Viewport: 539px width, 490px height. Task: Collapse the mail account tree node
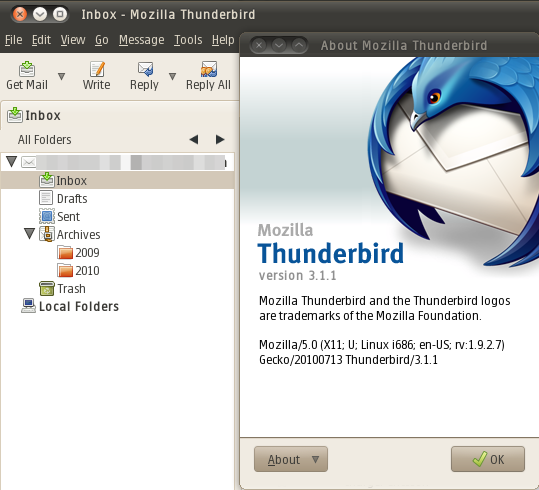pyautogui.click(x=12, y=161)
